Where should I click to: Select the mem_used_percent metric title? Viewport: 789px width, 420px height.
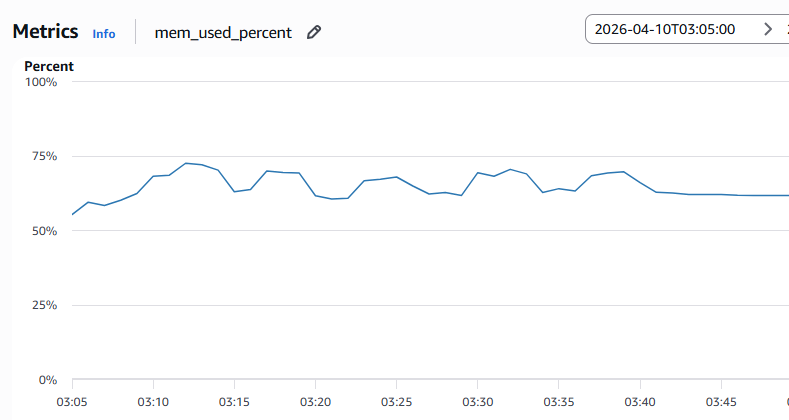coord(223,32)
